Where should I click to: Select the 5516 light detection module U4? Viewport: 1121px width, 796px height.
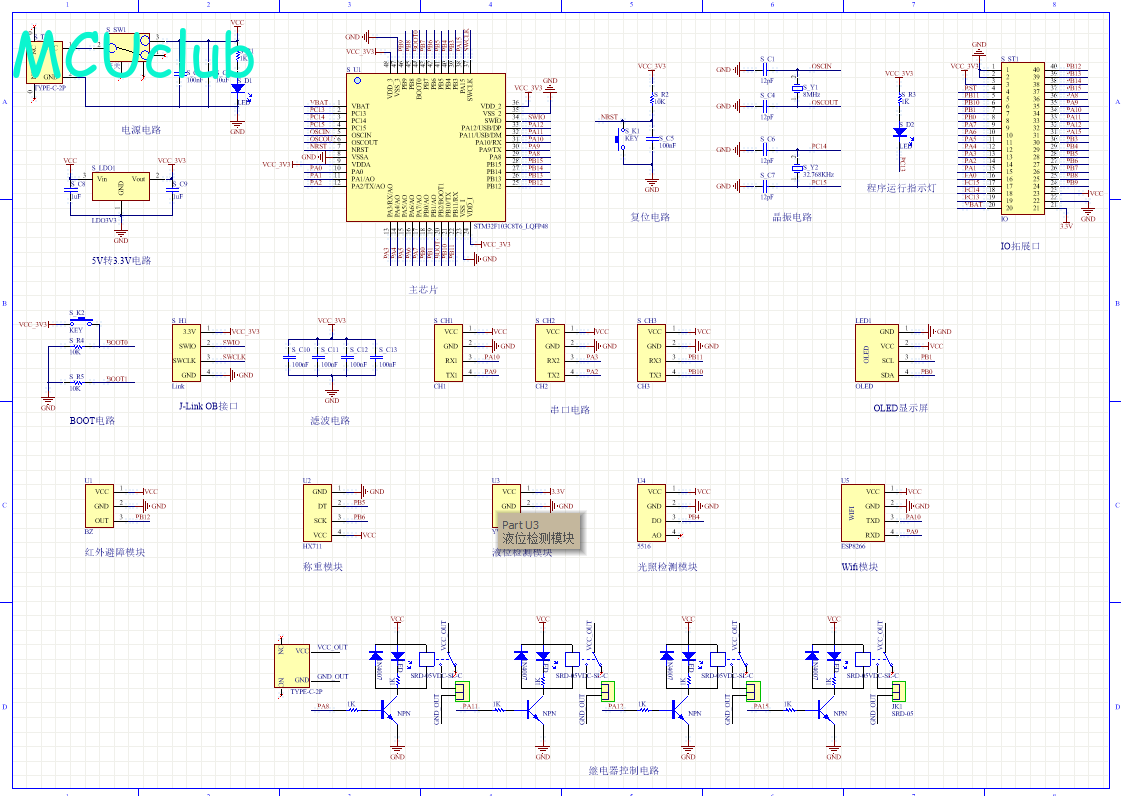click(652, 514)
